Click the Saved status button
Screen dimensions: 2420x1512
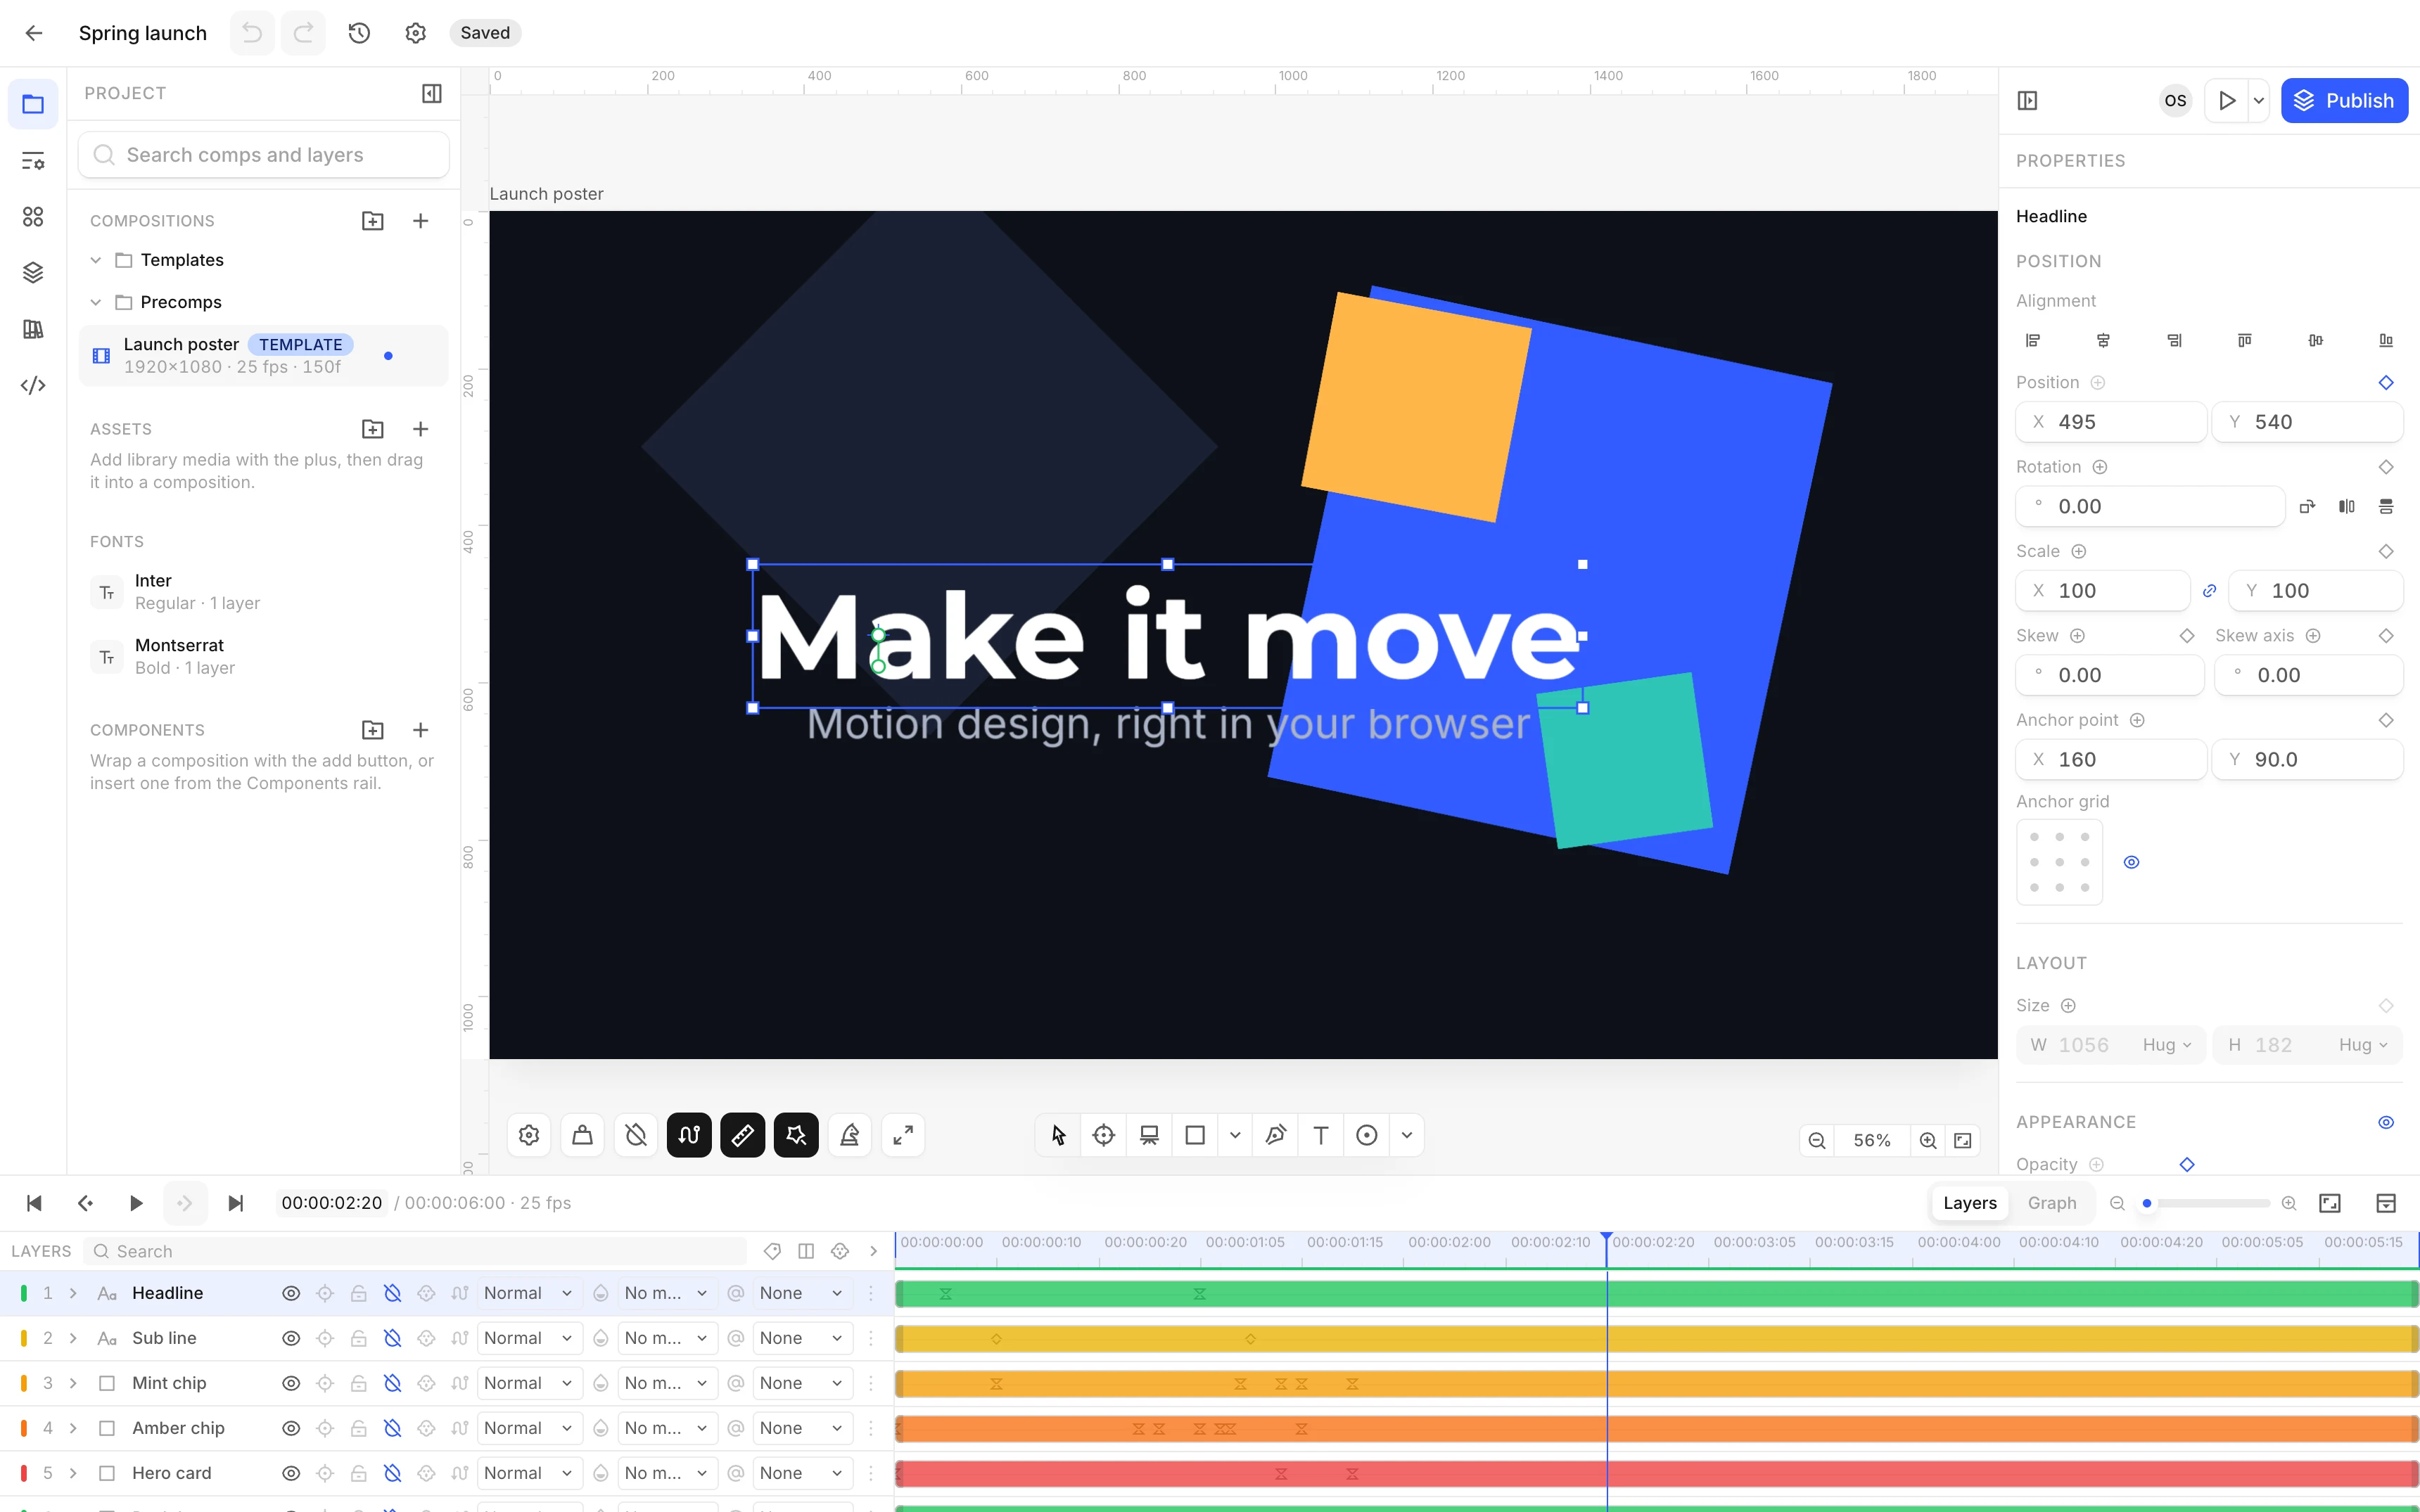tap(485, 33)
